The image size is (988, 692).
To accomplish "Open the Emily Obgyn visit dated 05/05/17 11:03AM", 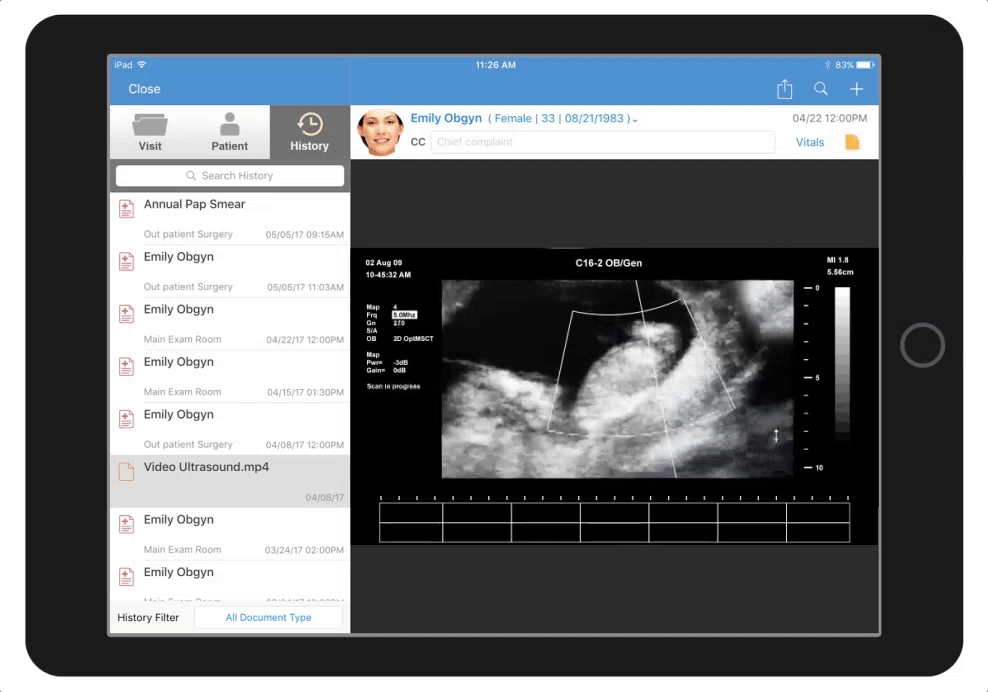I will [x=230, y=271].
